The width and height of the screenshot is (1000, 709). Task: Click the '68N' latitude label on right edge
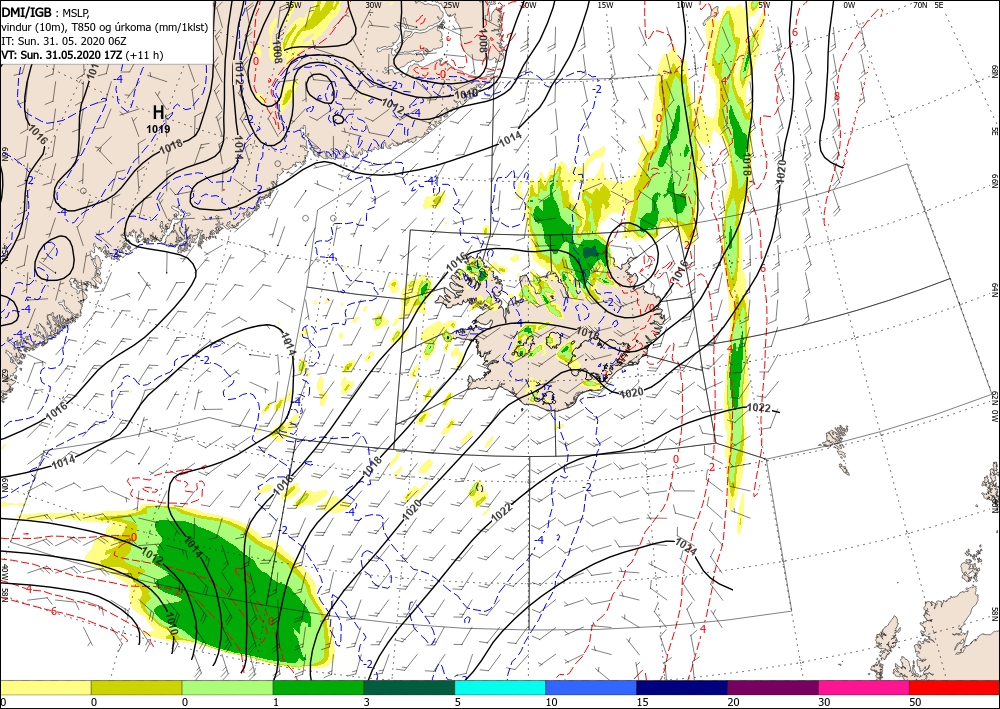click(x=995, y=71)
